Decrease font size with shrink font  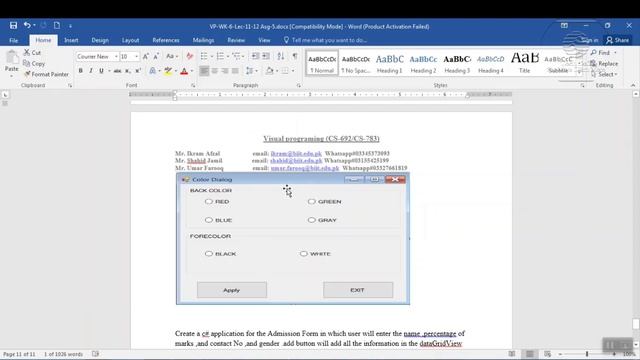pos(156,56)
